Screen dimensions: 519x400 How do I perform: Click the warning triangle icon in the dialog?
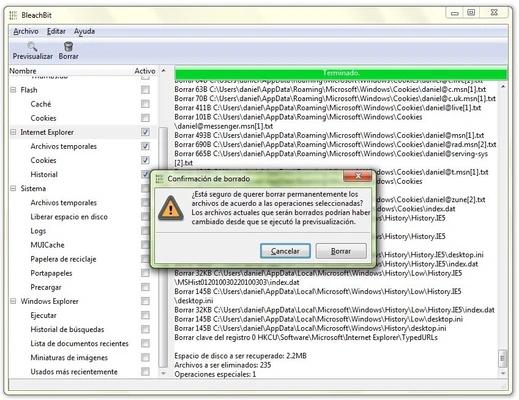(x=171, y=208)
